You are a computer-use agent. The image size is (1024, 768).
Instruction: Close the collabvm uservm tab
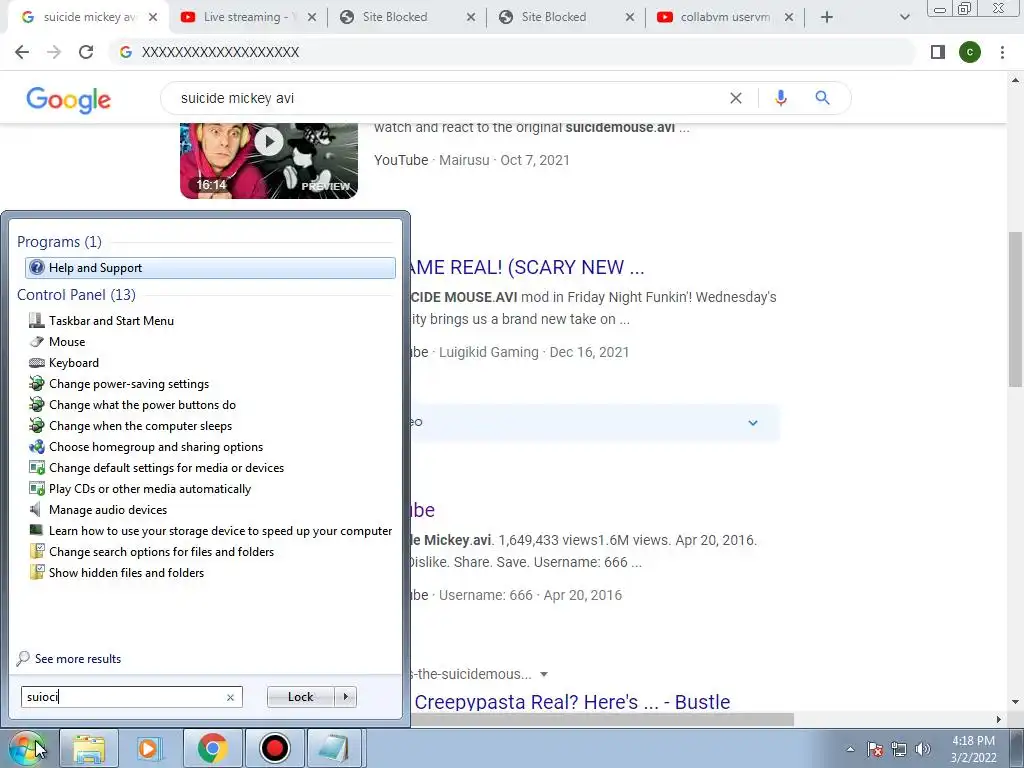click(789, 18)
